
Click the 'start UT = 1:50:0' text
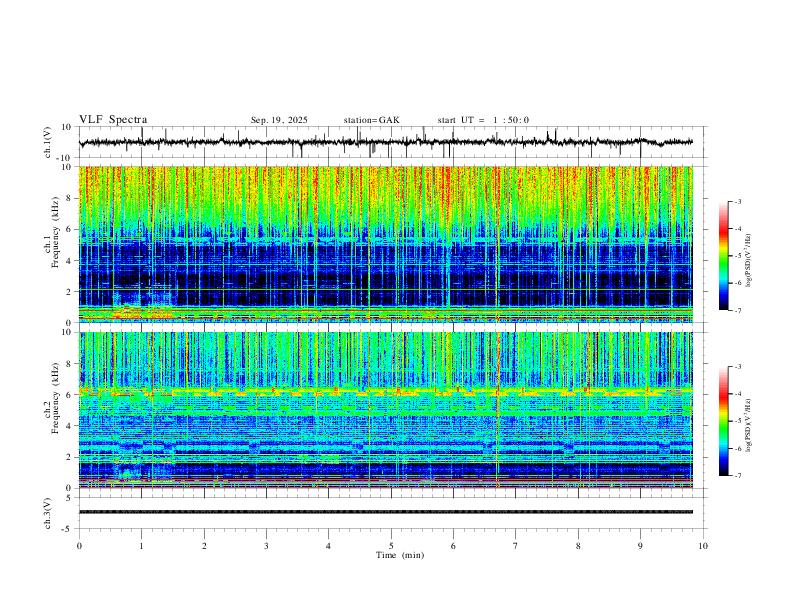click(483, 120)
